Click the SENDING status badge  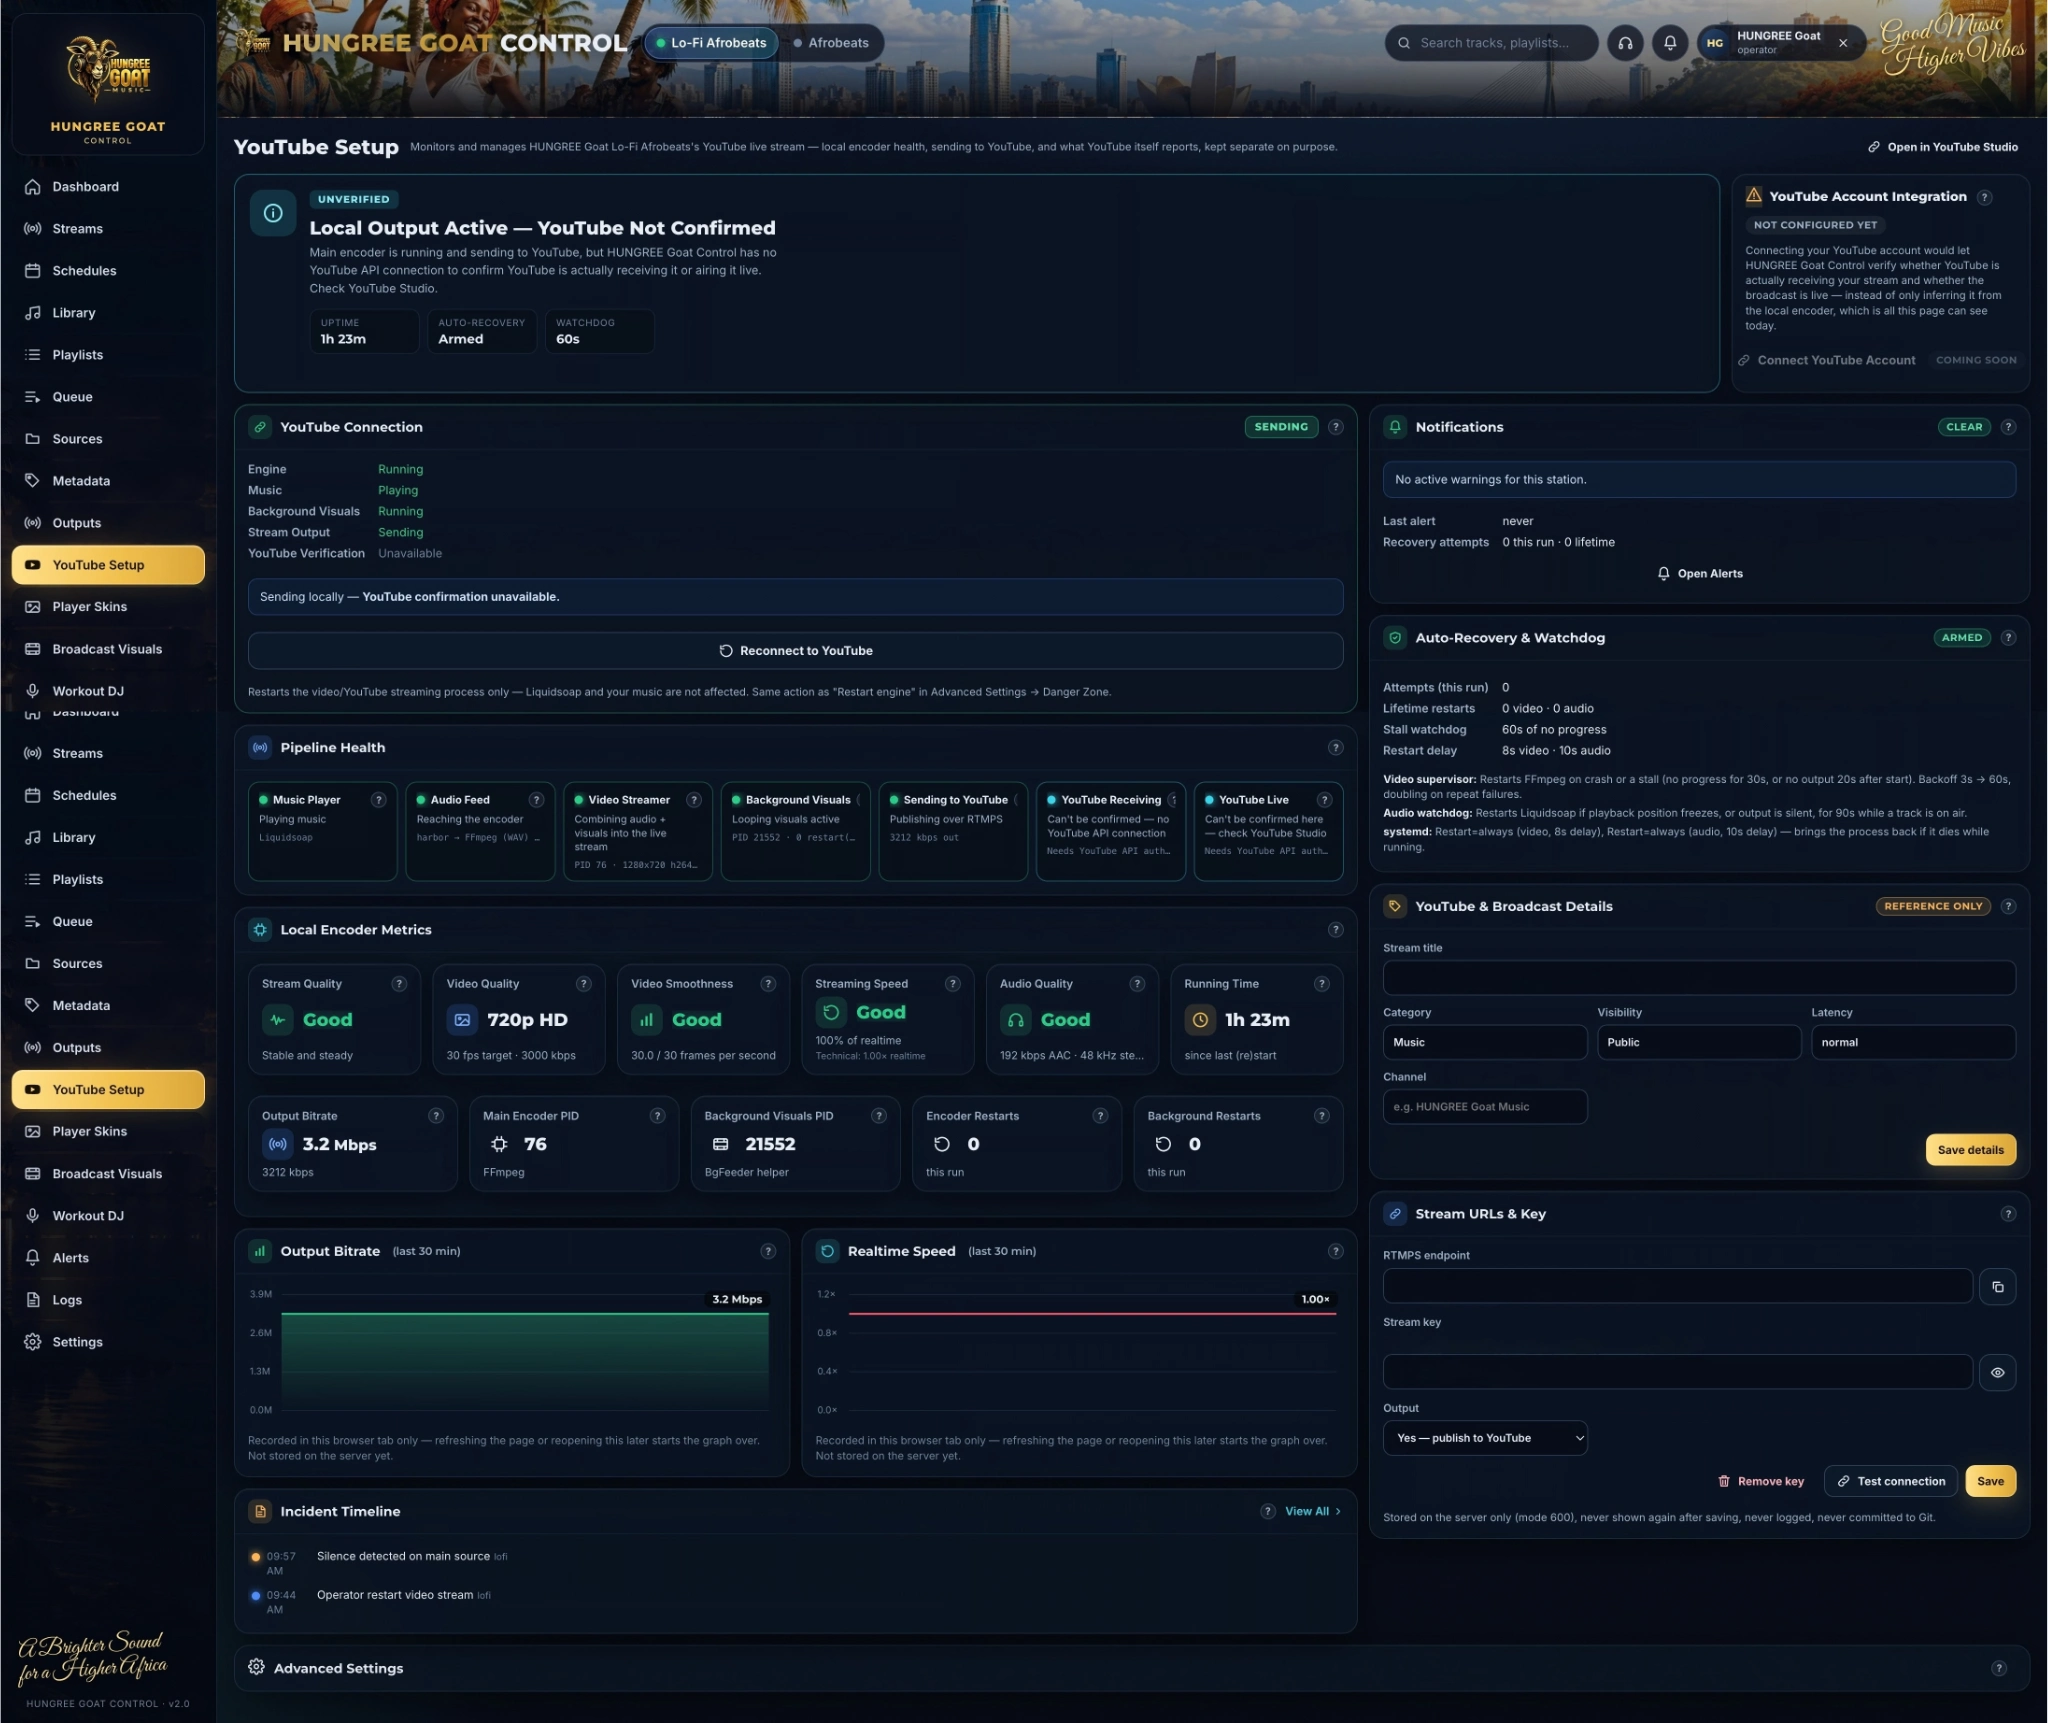(1281, 427)
